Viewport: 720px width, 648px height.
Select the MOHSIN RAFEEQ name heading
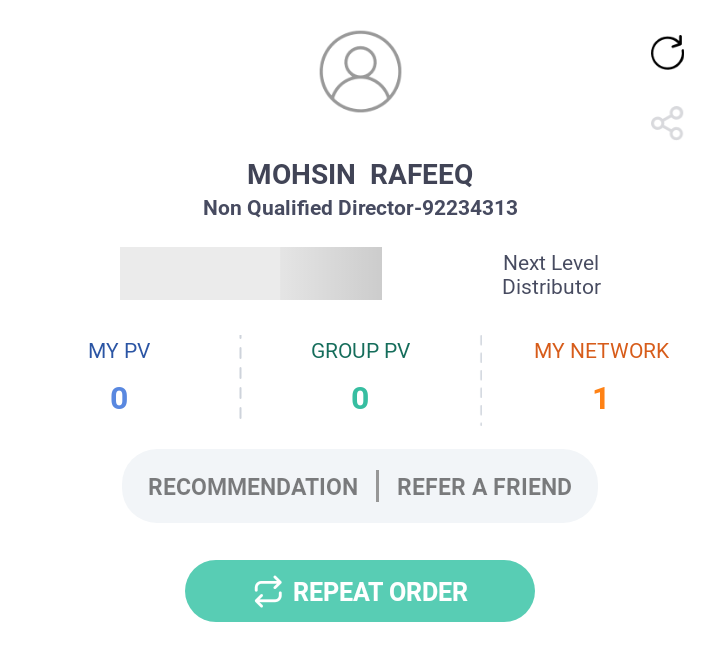pyautogui.click(x=360, y=175)
